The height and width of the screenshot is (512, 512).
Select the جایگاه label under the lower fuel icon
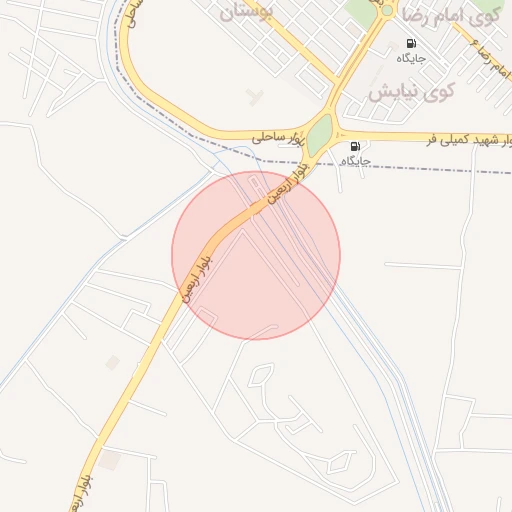pos(356,161)
